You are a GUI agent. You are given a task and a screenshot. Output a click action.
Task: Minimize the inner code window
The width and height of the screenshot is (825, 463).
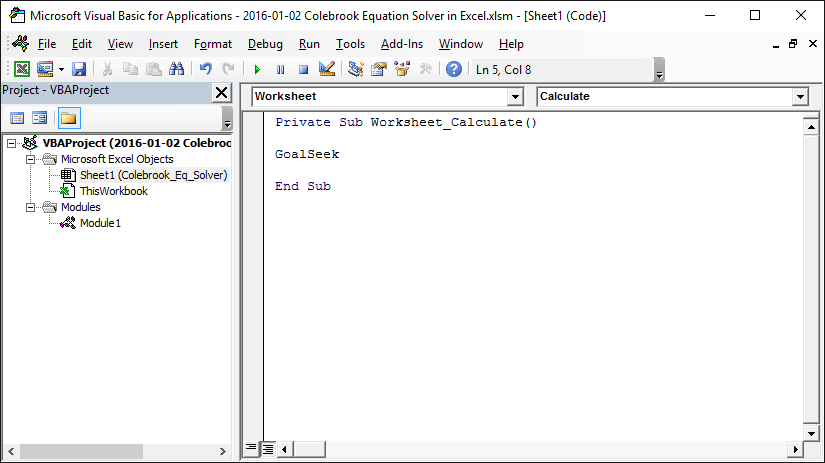776,45
